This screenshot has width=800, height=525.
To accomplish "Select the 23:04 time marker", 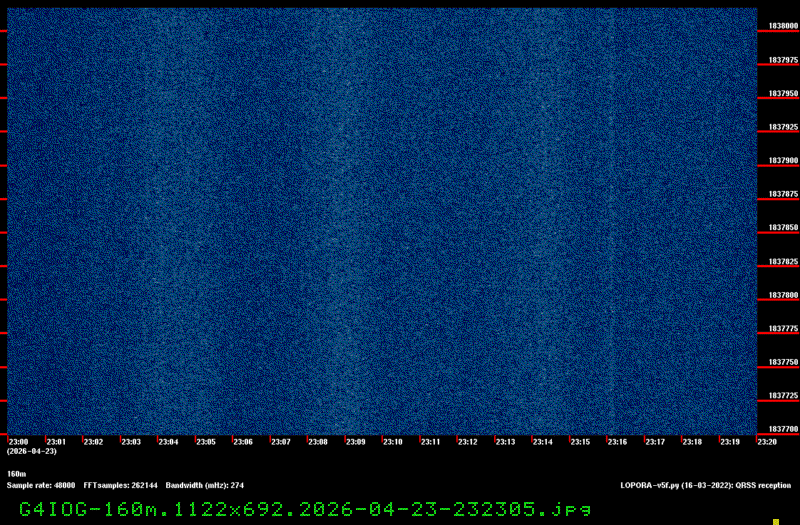I will tap(168, 442).
